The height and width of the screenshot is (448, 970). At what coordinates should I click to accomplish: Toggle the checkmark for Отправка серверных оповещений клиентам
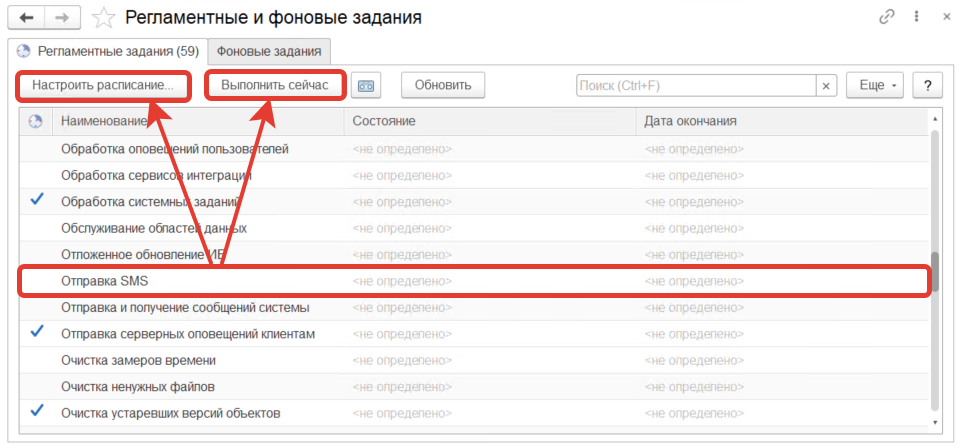(37, 331)
